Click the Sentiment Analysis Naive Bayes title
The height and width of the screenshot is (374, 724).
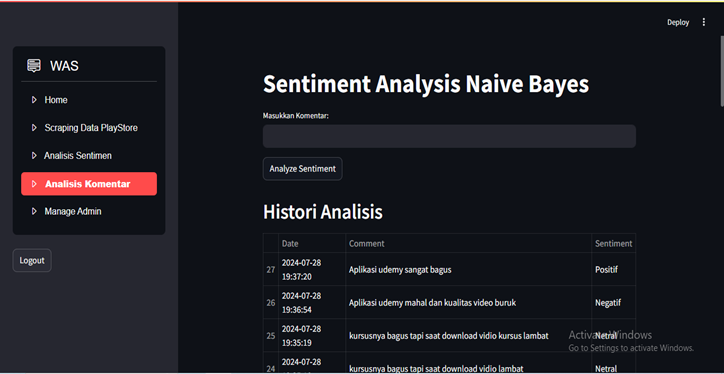[x=426, y=84]
